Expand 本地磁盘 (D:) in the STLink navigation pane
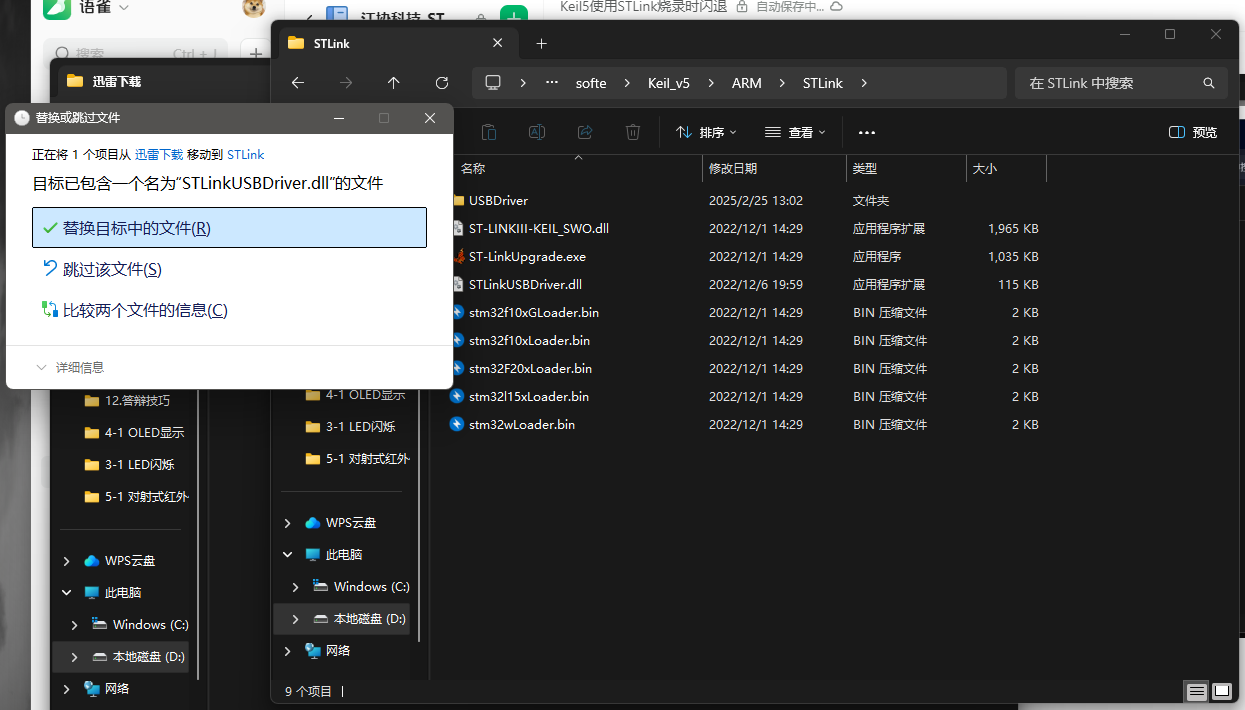This screenshot has width=1245, height=710. [x=296, y=619]
